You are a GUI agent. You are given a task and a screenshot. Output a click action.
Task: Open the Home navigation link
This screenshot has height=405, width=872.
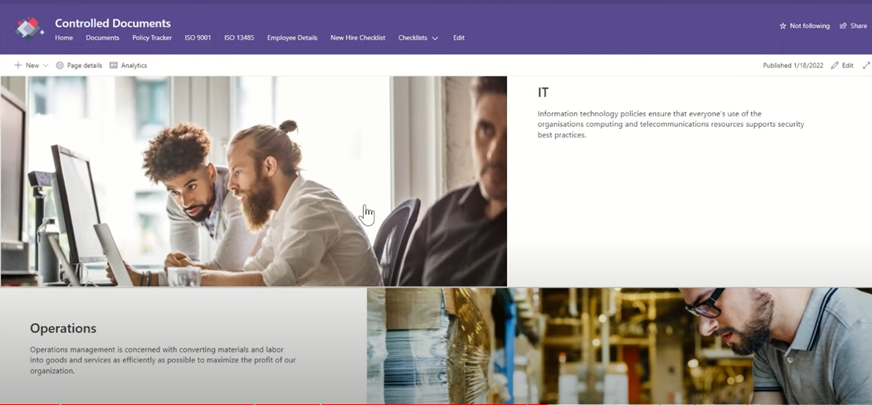64,38
